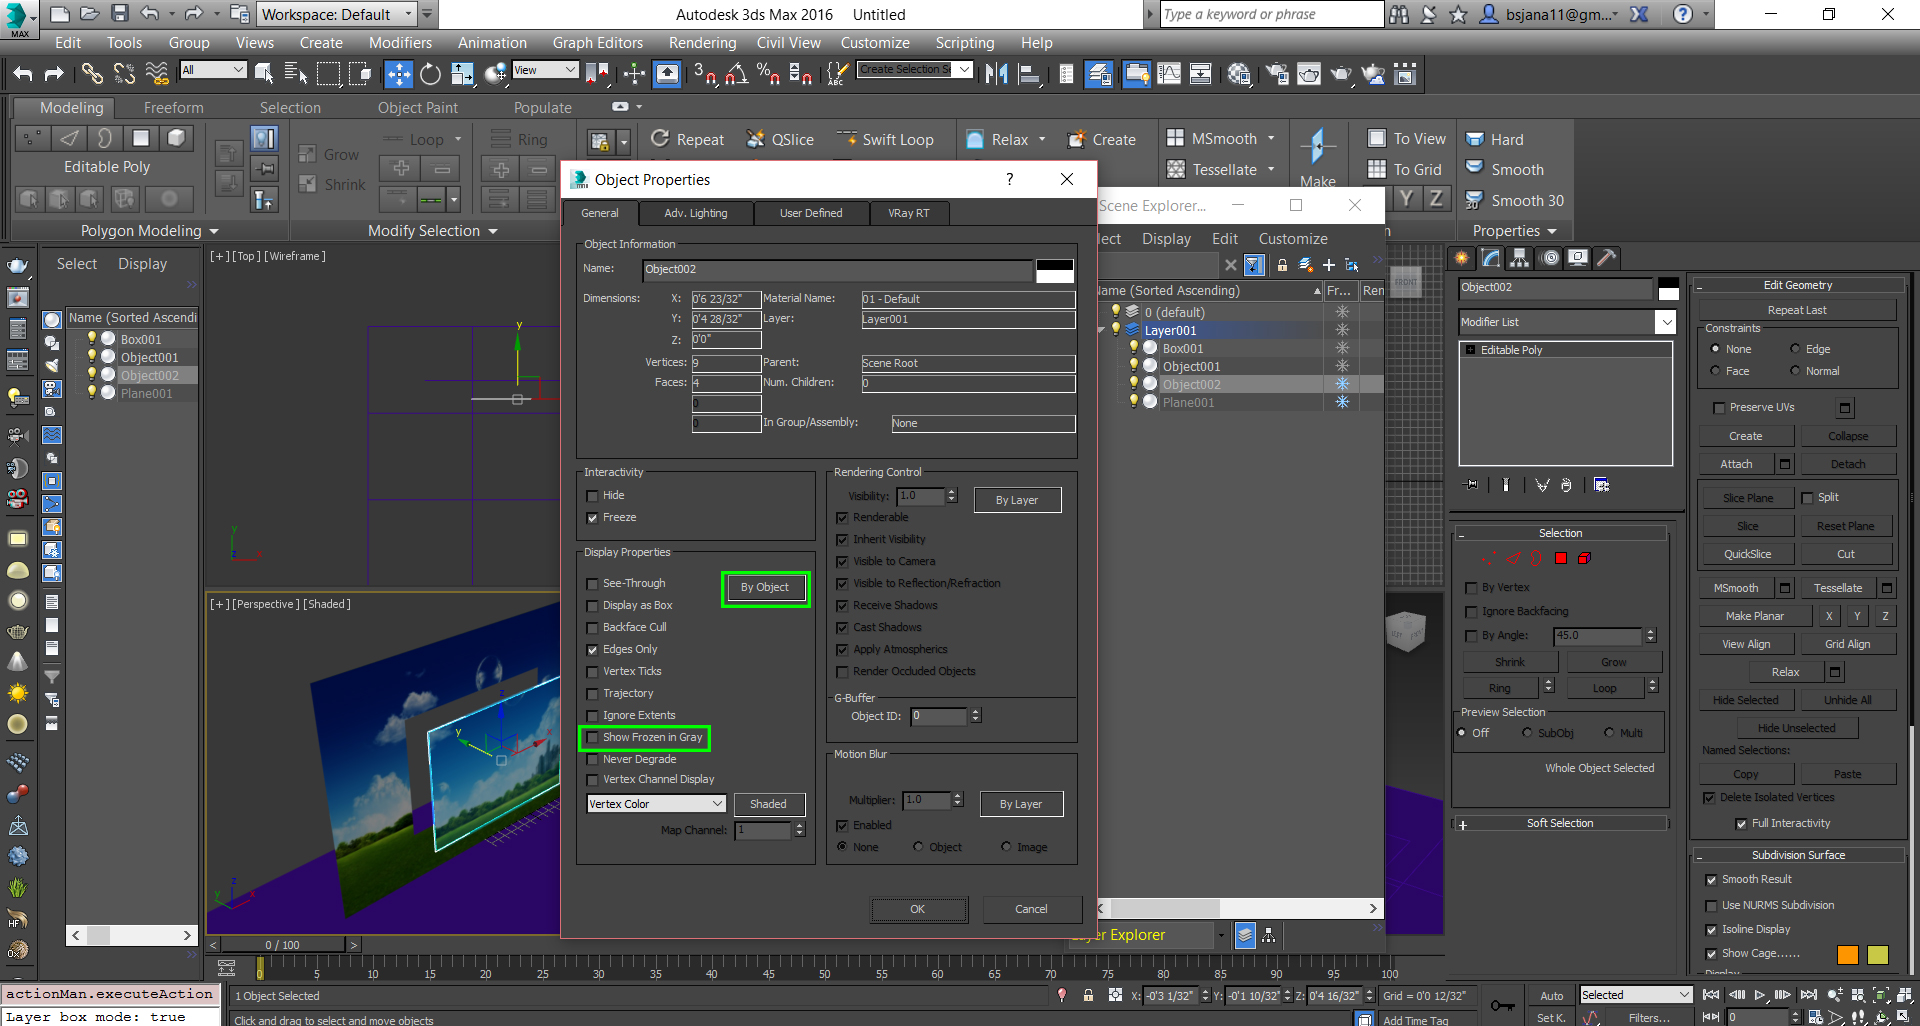Enable the See-Through checkbox

click(592, 584)
